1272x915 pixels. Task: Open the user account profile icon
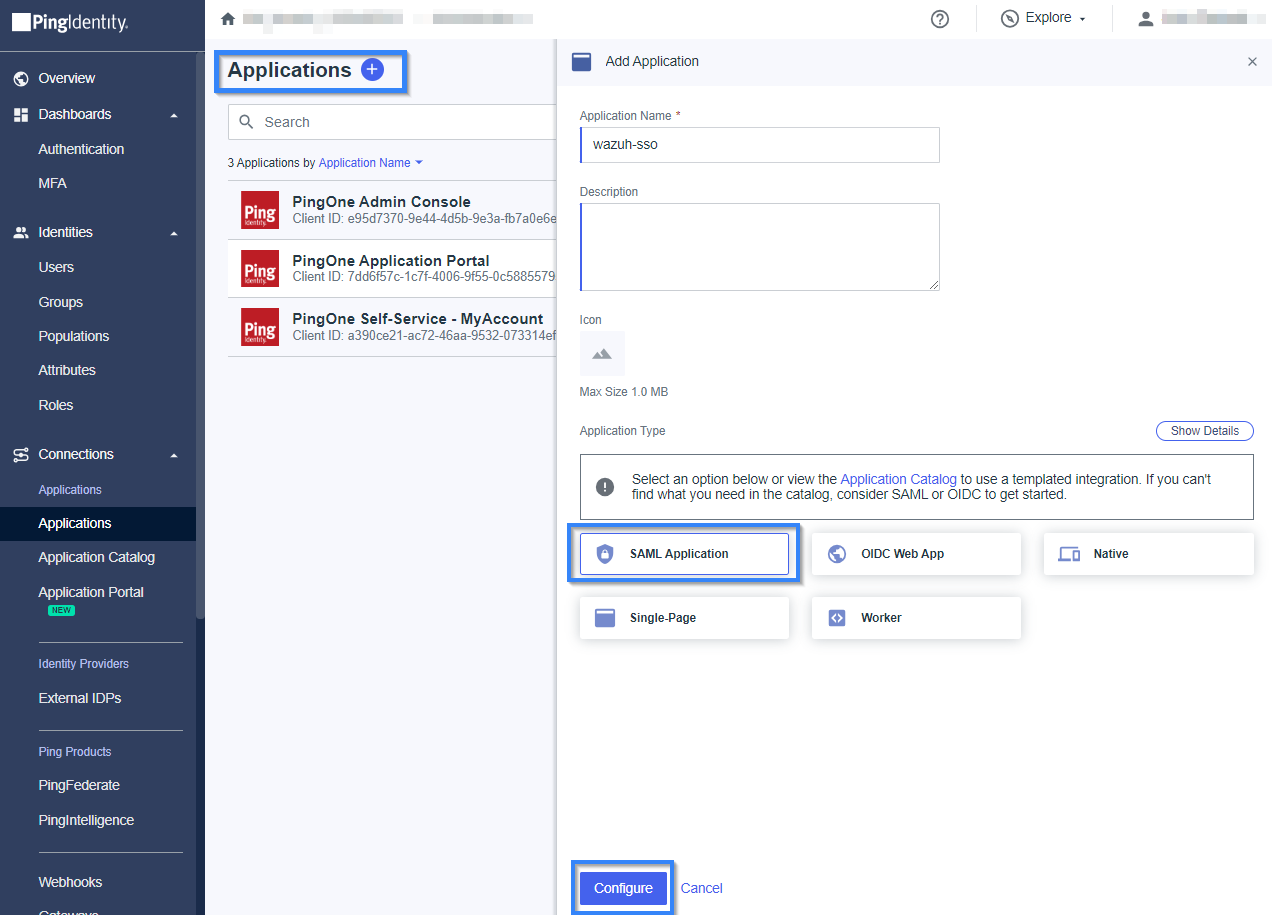[1146, 19]
